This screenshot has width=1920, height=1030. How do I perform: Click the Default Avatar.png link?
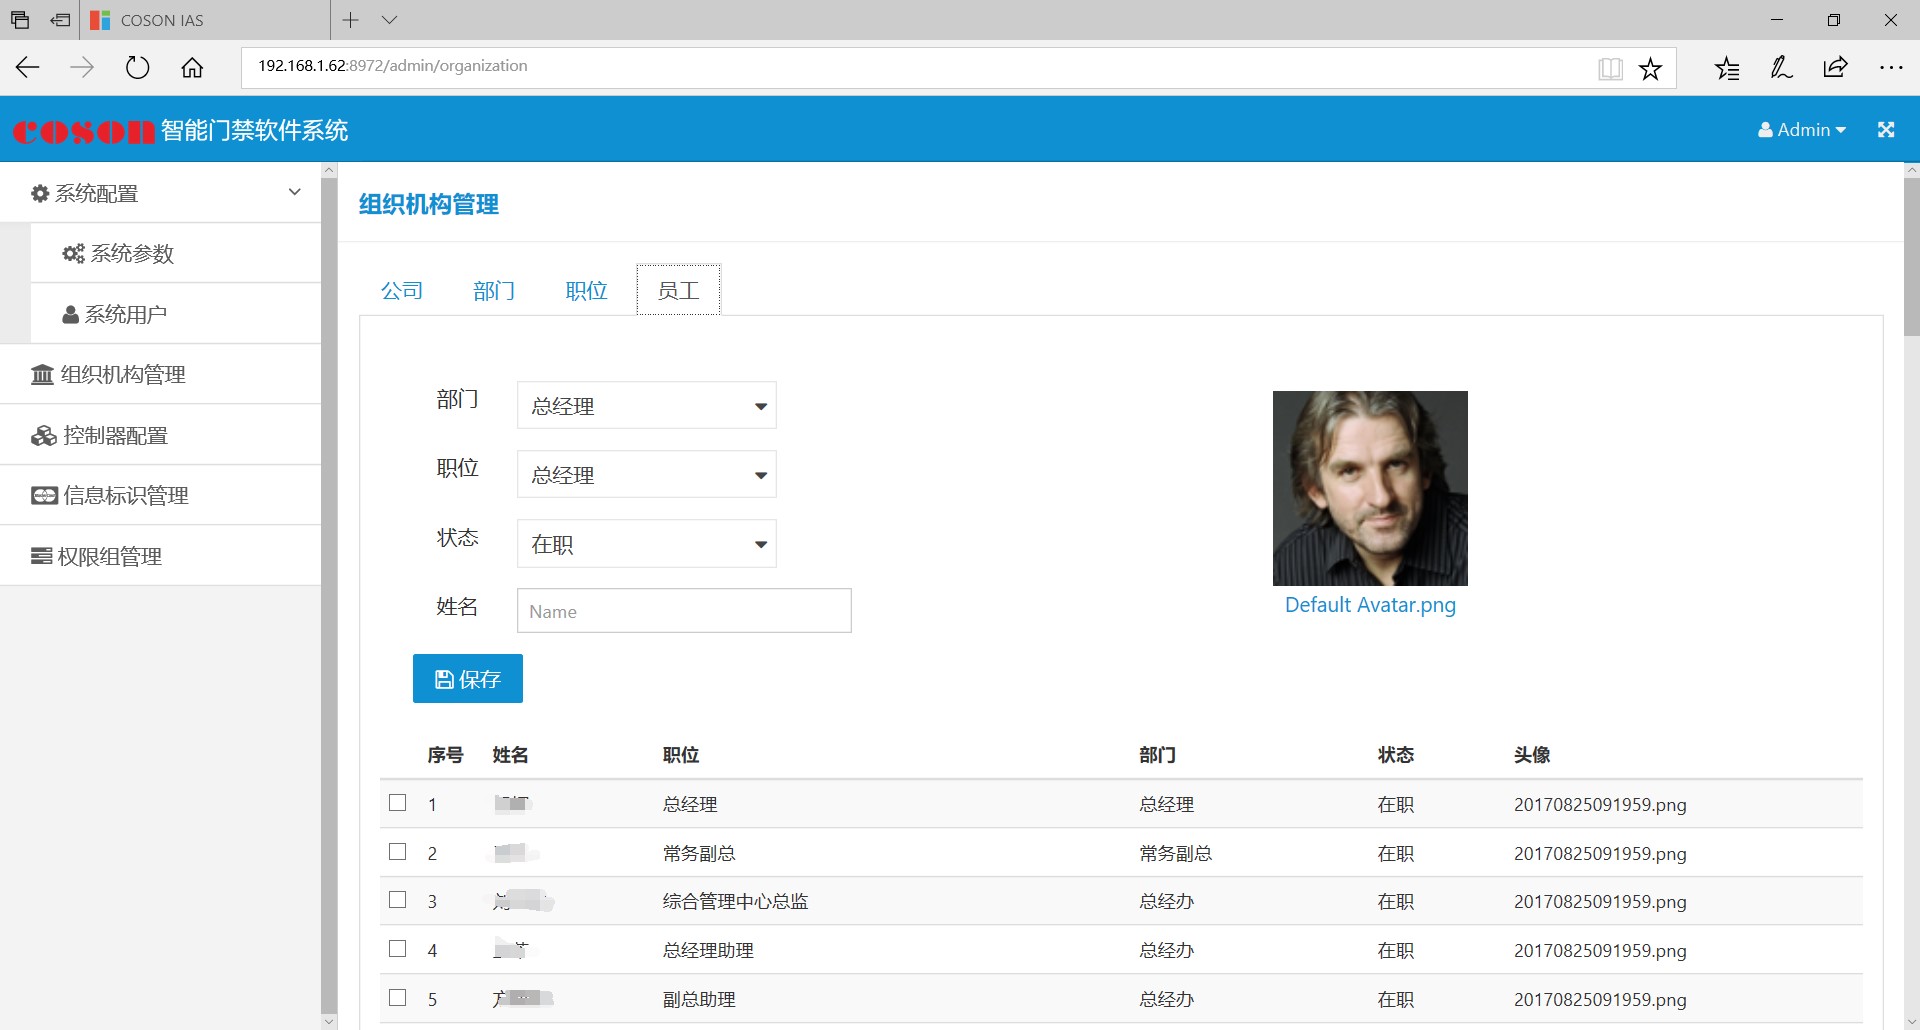pos(1370,605)
